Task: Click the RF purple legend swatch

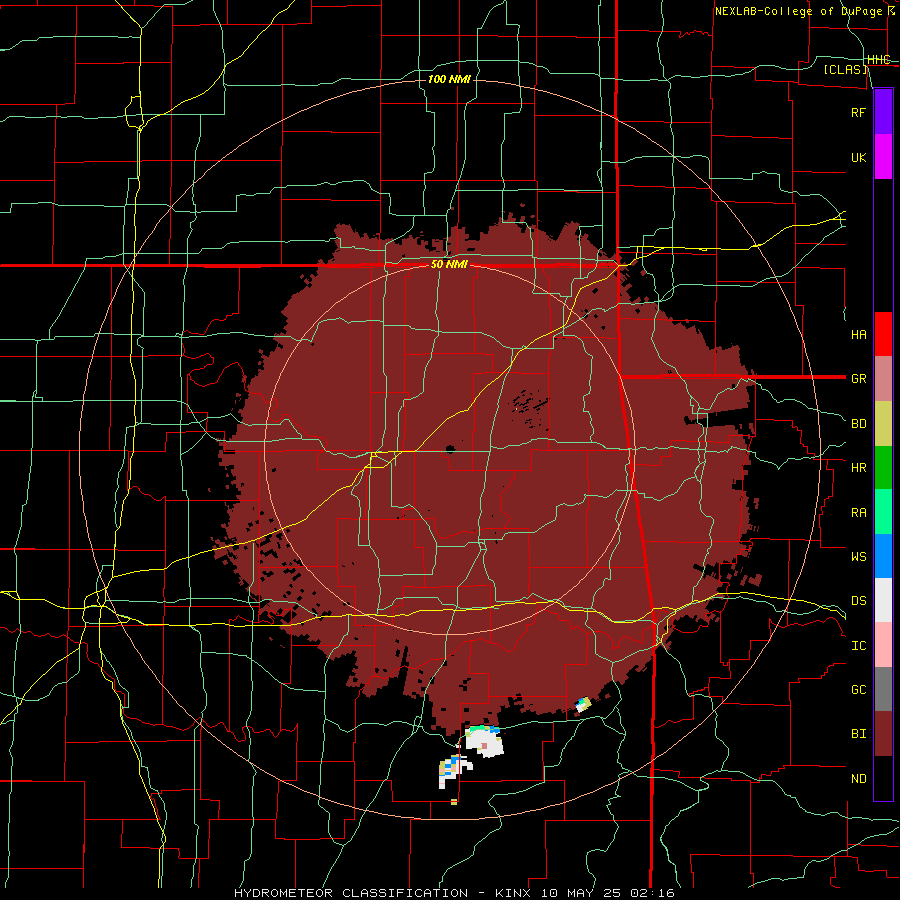Action: (x=883, y=112)
